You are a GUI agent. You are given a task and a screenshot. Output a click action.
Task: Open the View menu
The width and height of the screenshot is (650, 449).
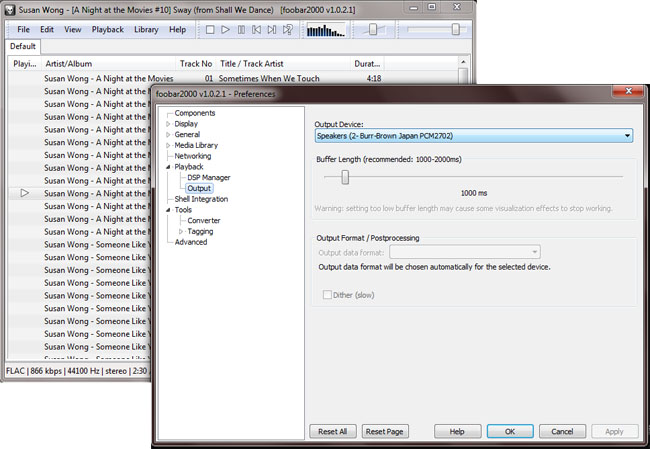coord(73,29)
